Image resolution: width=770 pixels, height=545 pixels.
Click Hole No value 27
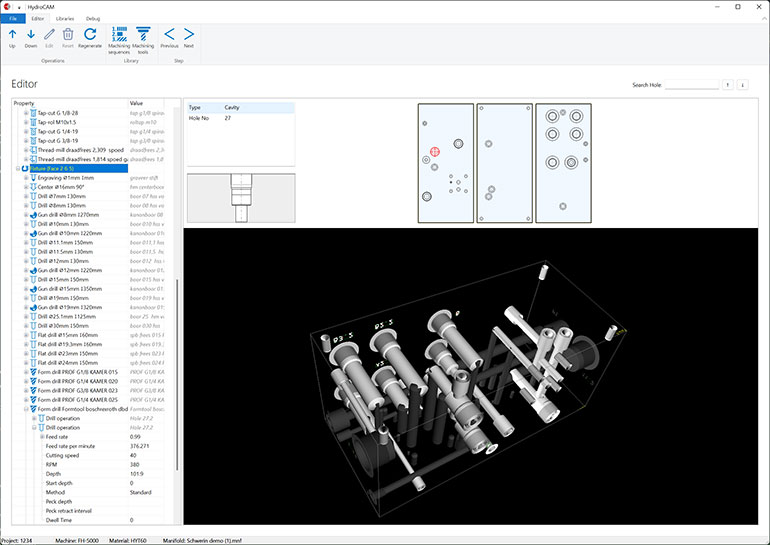pyautogui.click(x=227, y=118)
